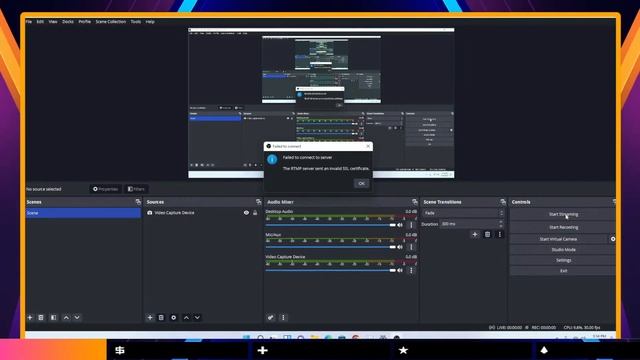
Task: Open the Docks menu
Action: pyautogui.click(x=68, y=22)
